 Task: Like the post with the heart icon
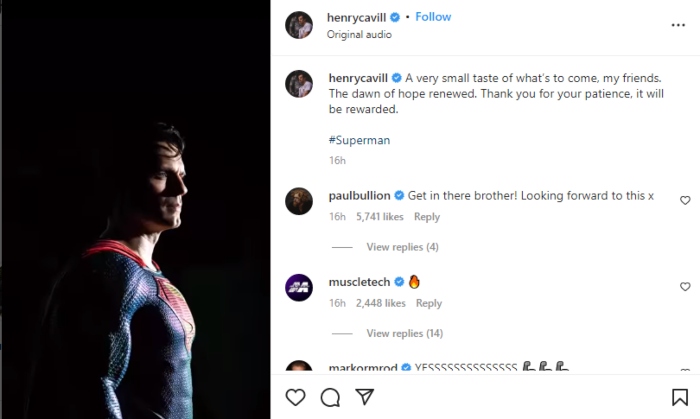[295, 397]
